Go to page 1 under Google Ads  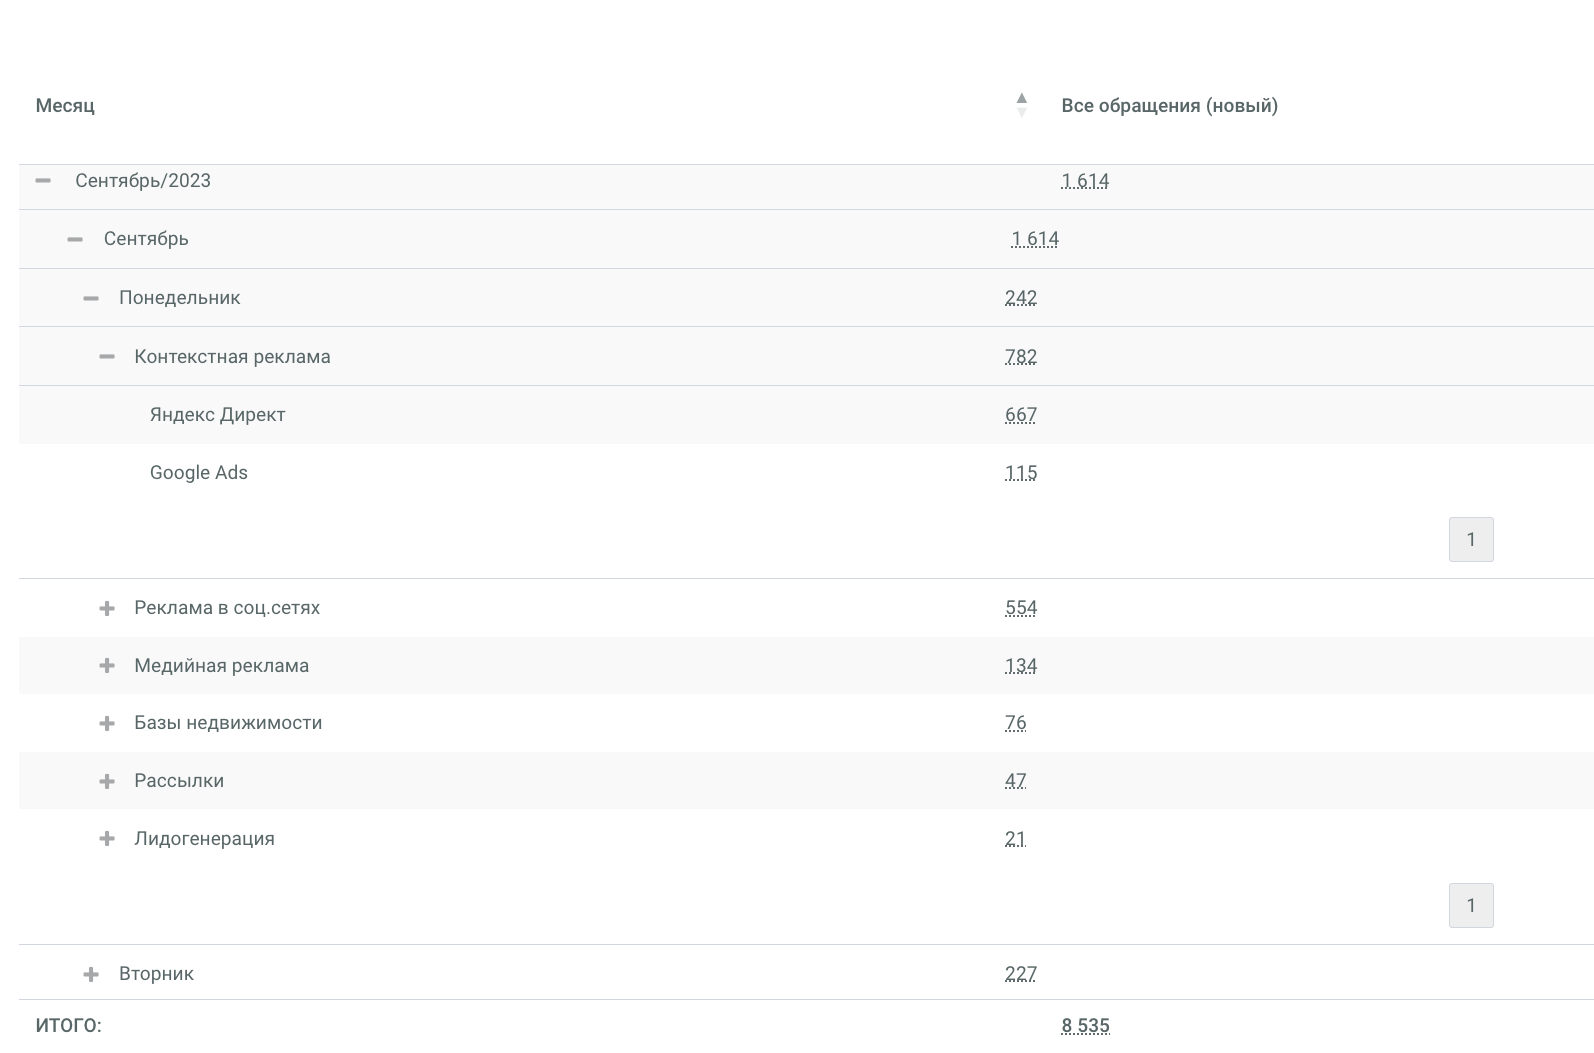tap(1470, 540)
